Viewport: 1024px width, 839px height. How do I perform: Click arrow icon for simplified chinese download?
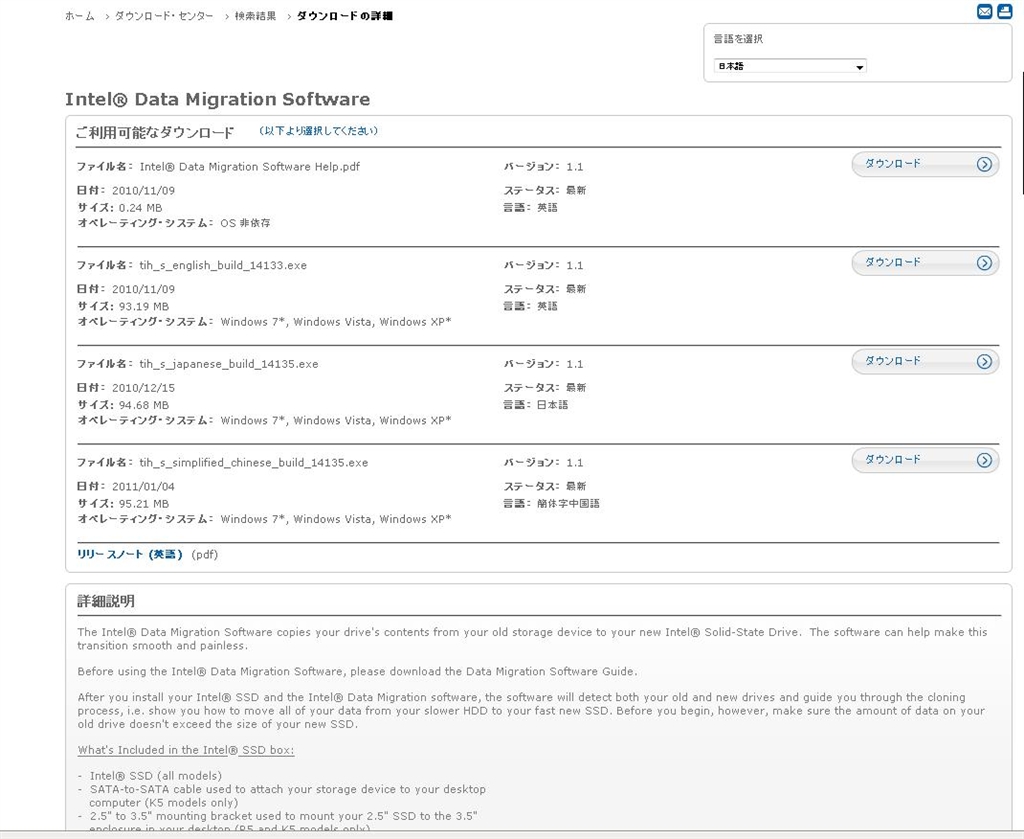coord(984,461)
